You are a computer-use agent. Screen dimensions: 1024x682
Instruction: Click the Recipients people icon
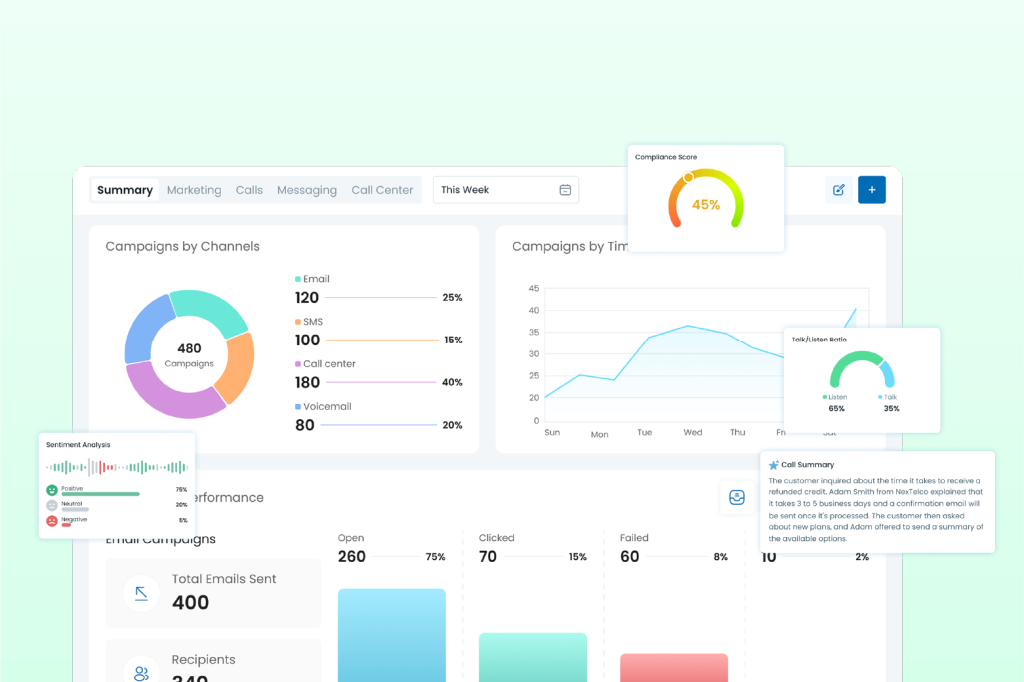pos(141,671)
